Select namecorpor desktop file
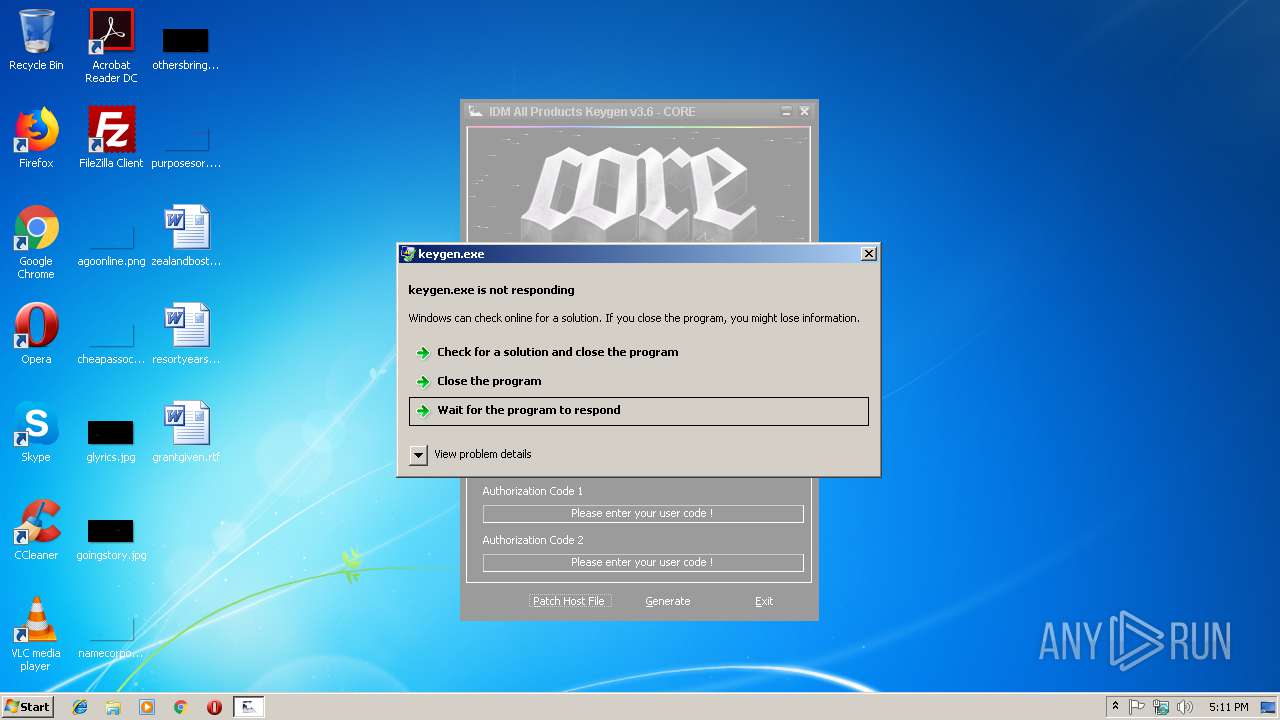This screenshot has width=1280, height=720. [111, 634]
